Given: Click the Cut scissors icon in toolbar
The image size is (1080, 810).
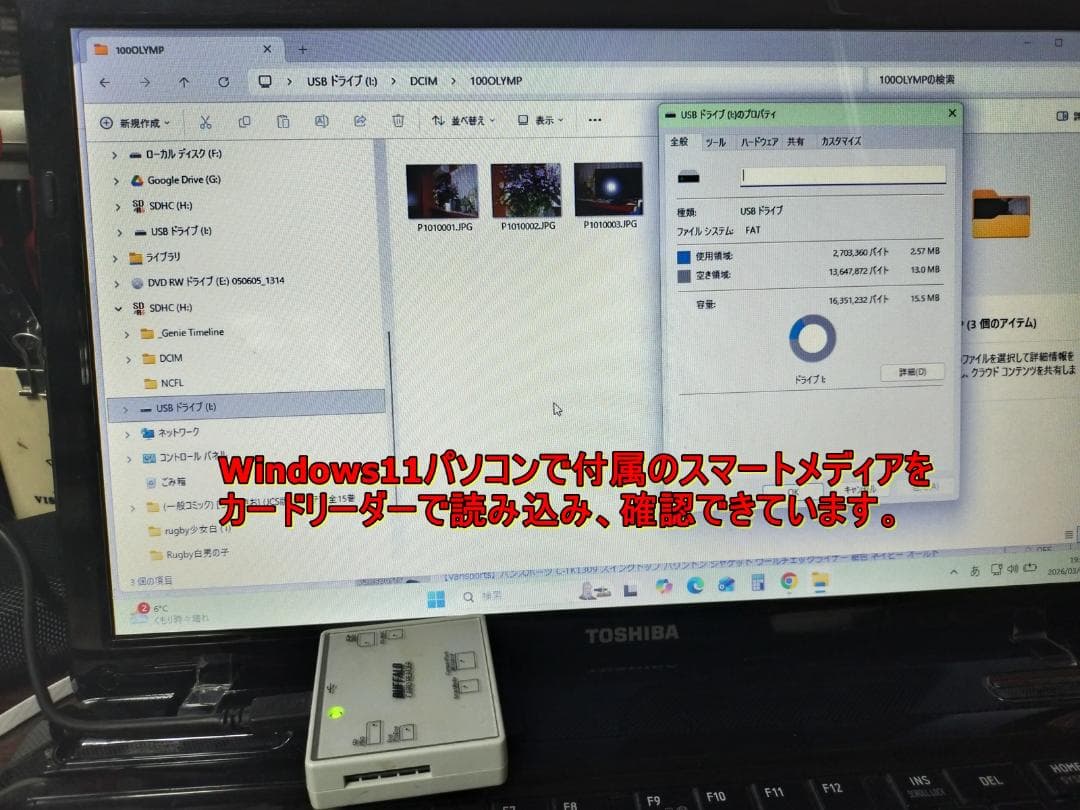Looking at the screenshot, I should point(205,122).
